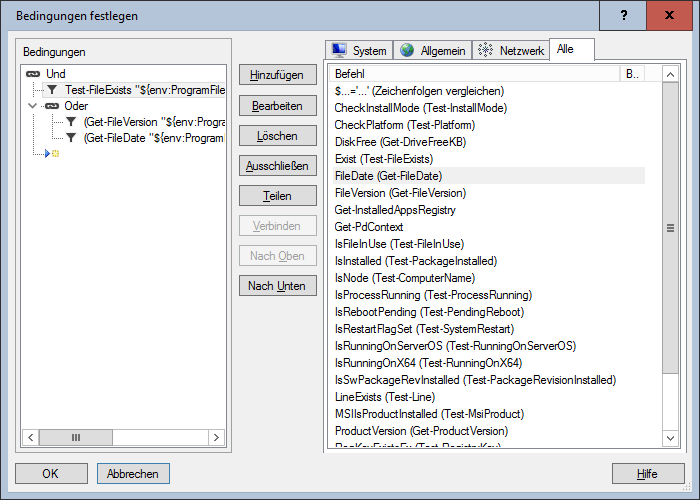The image size is (700, 500).
Task: Click the command list scroll-down arrow
Action: 671,438
